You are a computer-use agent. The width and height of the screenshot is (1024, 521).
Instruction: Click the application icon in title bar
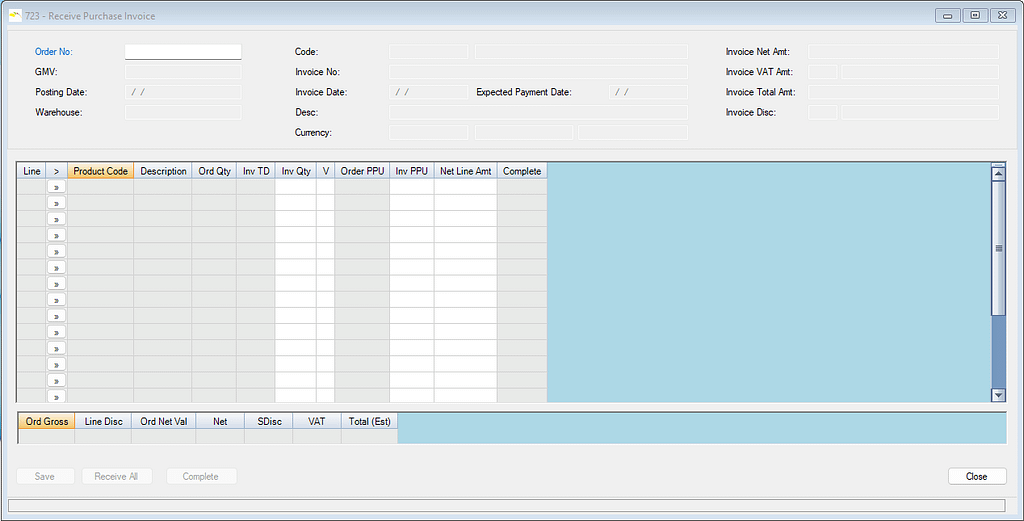(x=15, y=16)
